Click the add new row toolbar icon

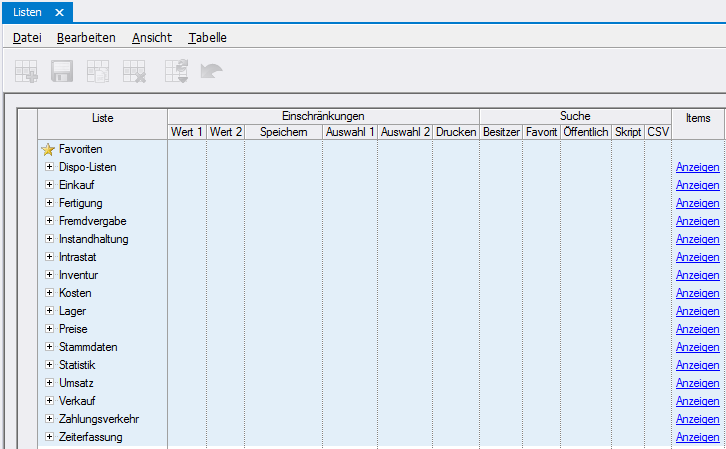pos(26,71)
